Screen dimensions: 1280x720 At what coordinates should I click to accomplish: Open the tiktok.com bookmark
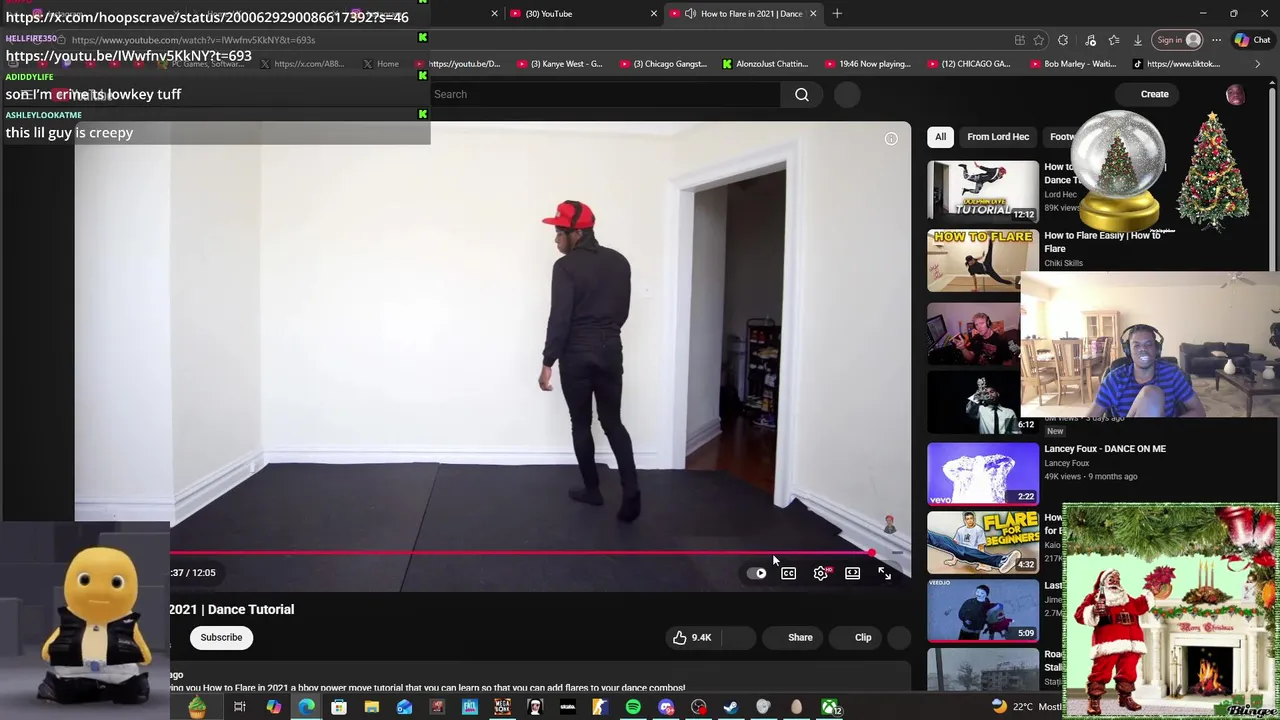[x=1177, y=64]
